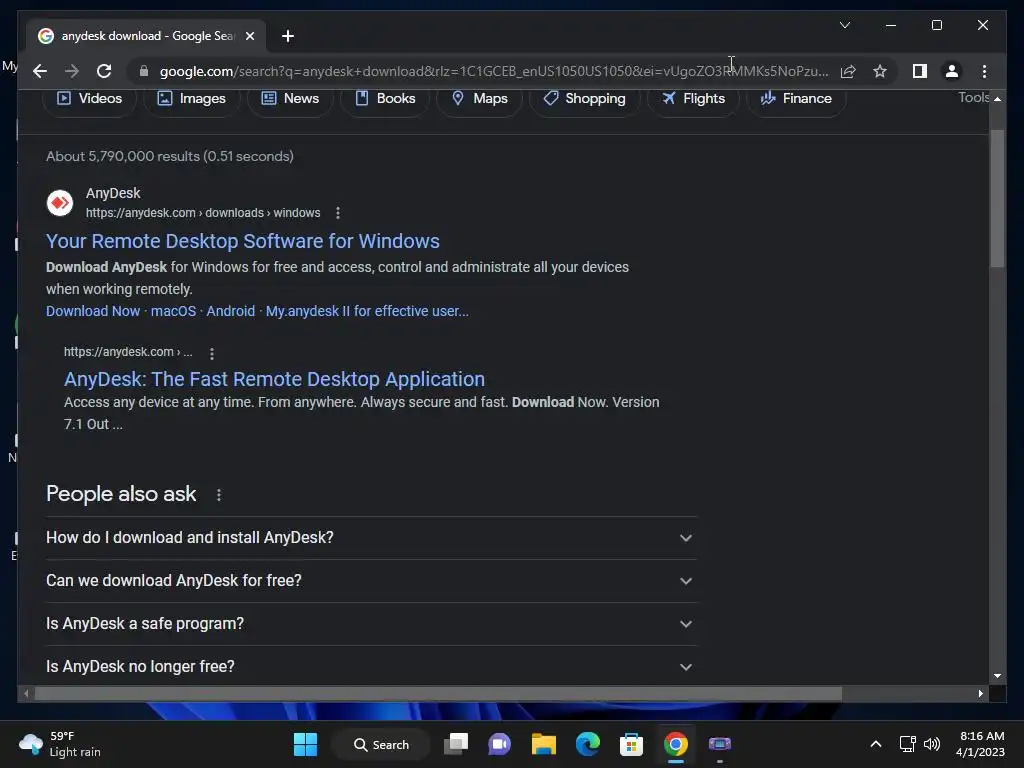The height and width of the screenshot is (768, 1024).
Task: Open search Tools options
Action: pos(973,97)
